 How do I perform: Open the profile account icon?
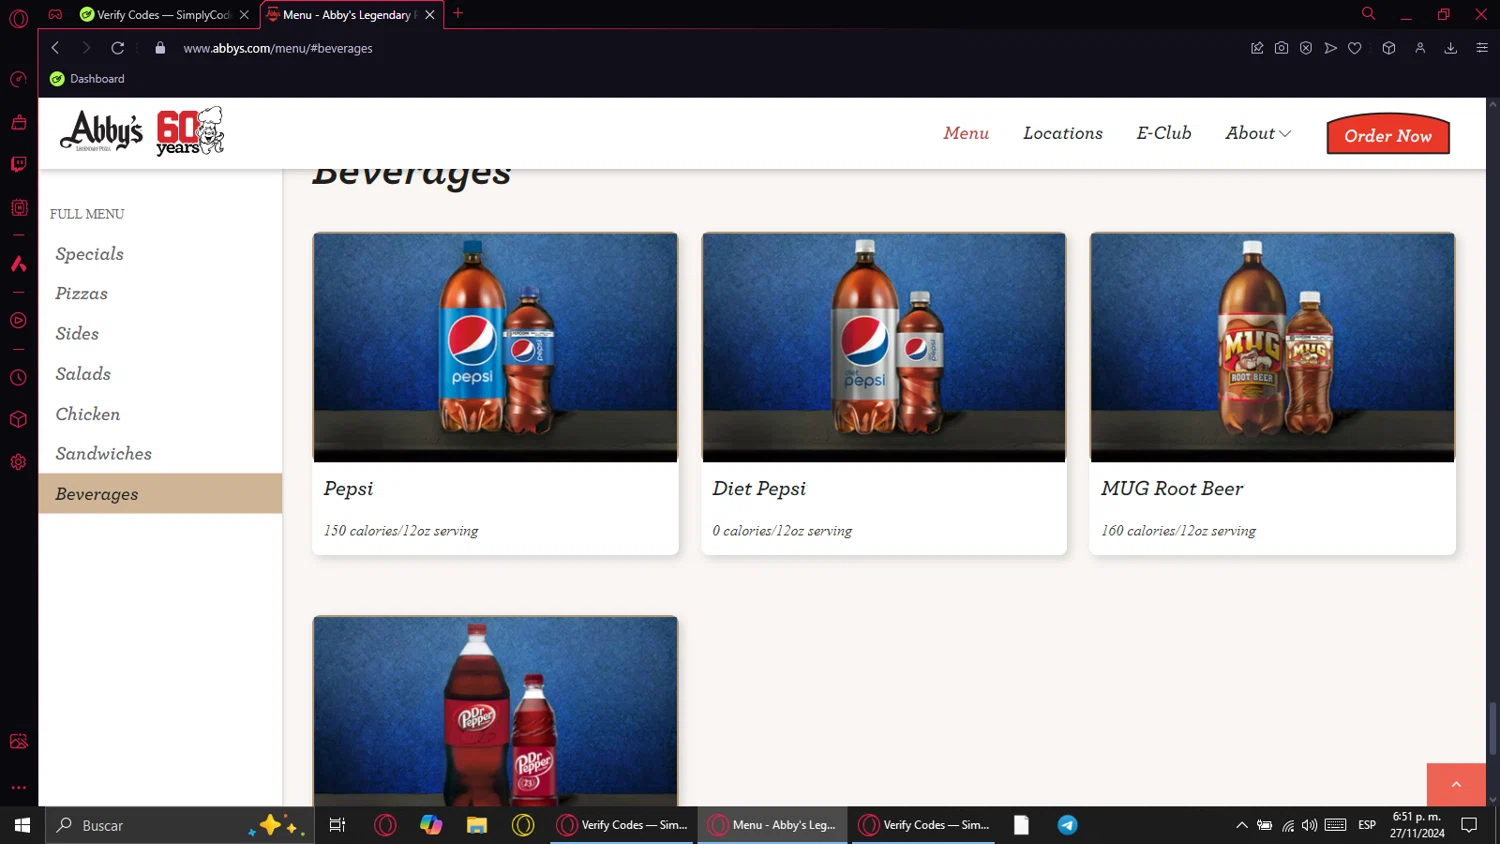tap(1420, 48)
